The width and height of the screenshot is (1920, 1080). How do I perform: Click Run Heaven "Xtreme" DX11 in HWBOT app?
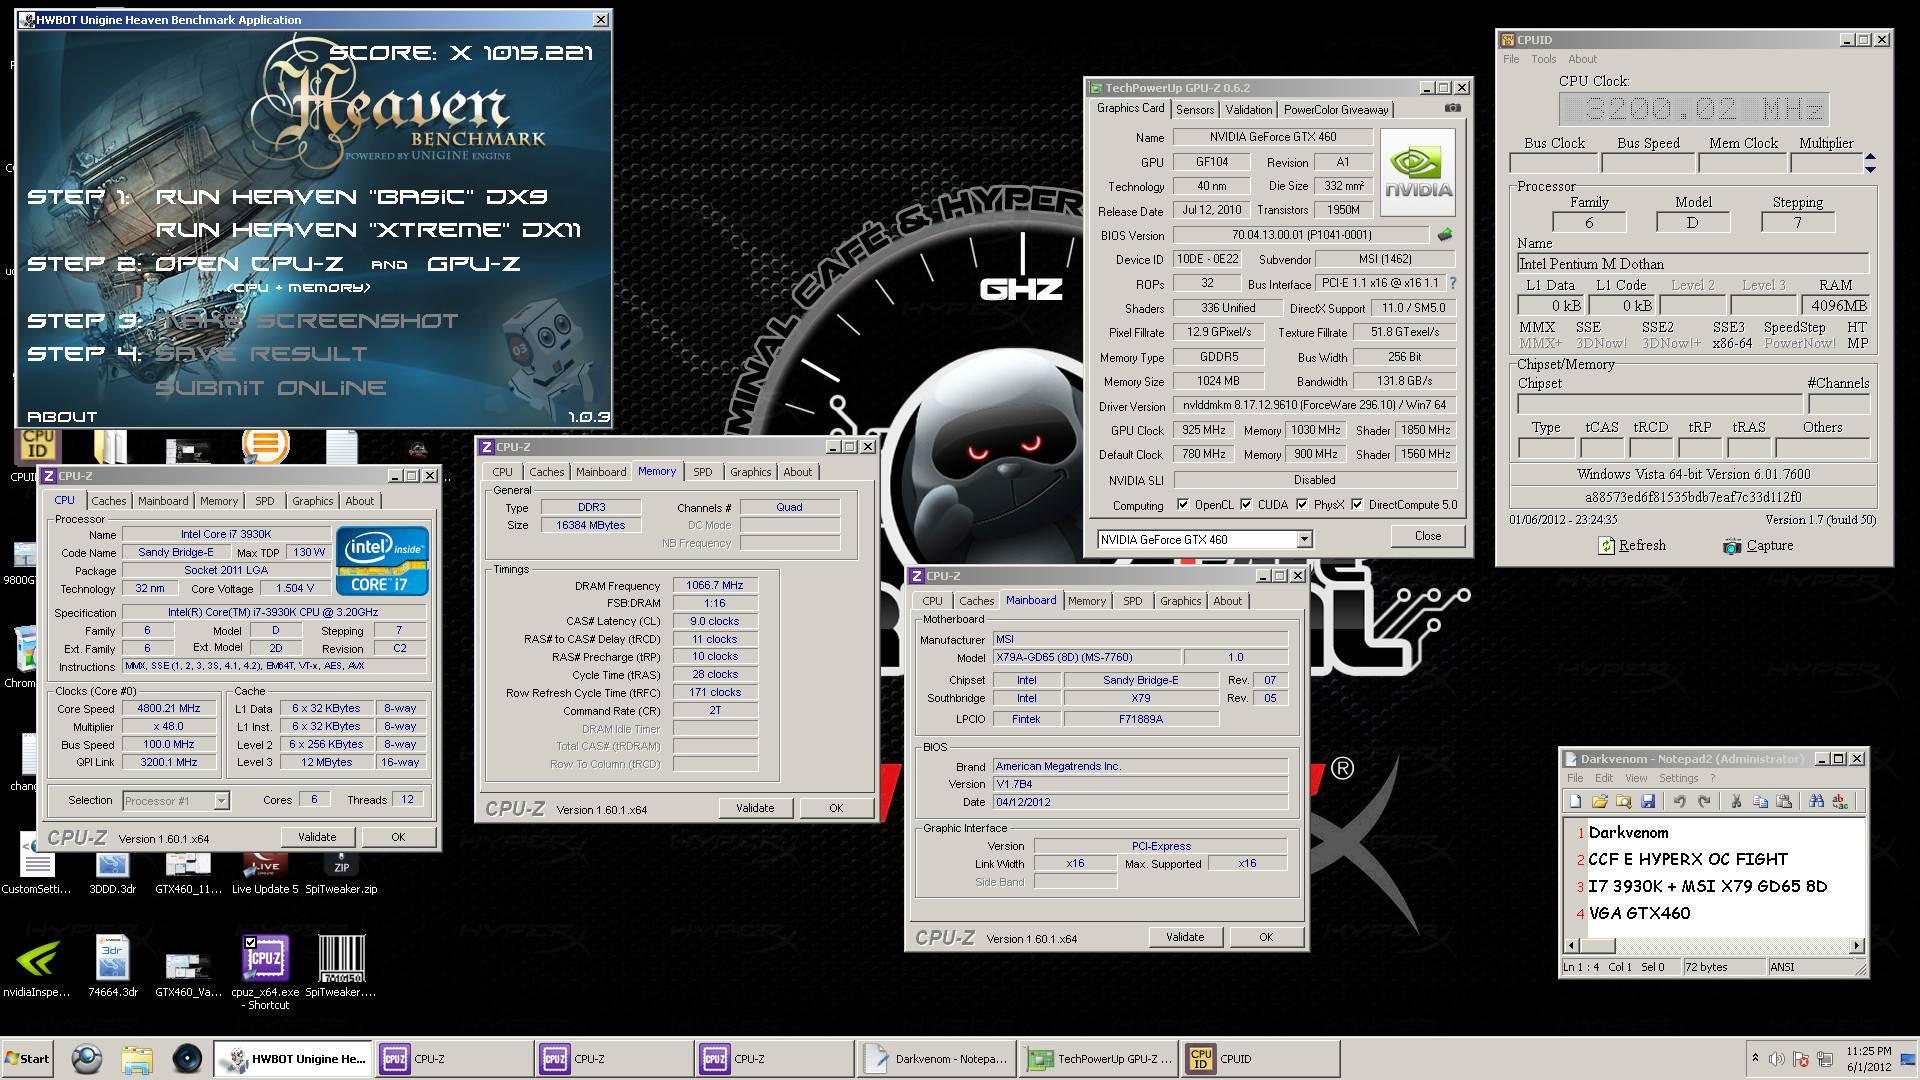coord(368,230)
